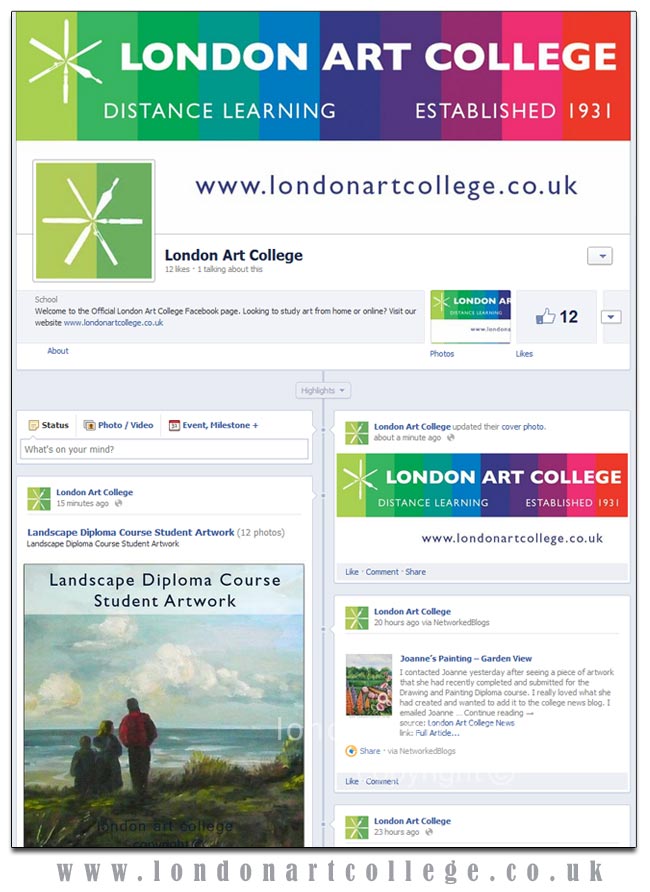
Task: Expand the dropdown arrow next to Likes box
Action: point(611,317)
